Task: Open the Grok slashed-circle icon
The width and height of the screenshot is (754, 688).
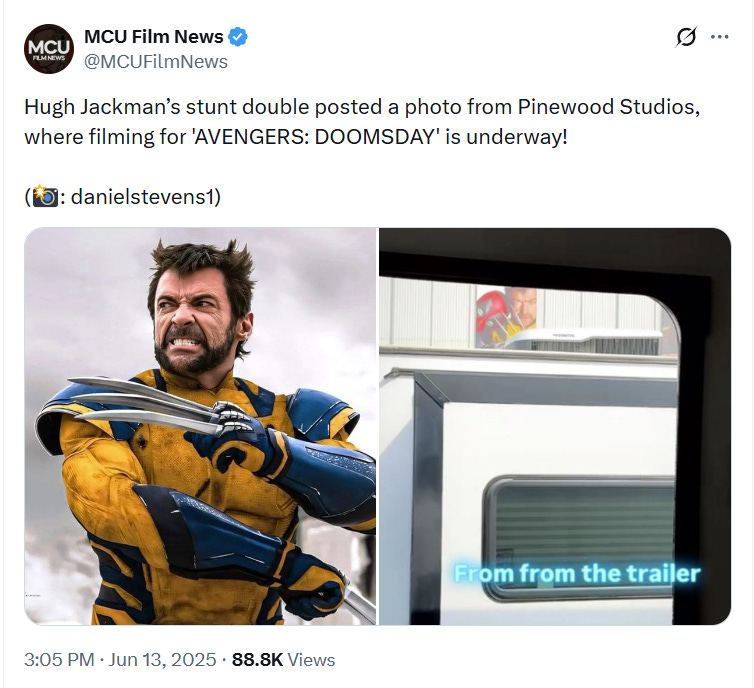Action: pos(686,37)
